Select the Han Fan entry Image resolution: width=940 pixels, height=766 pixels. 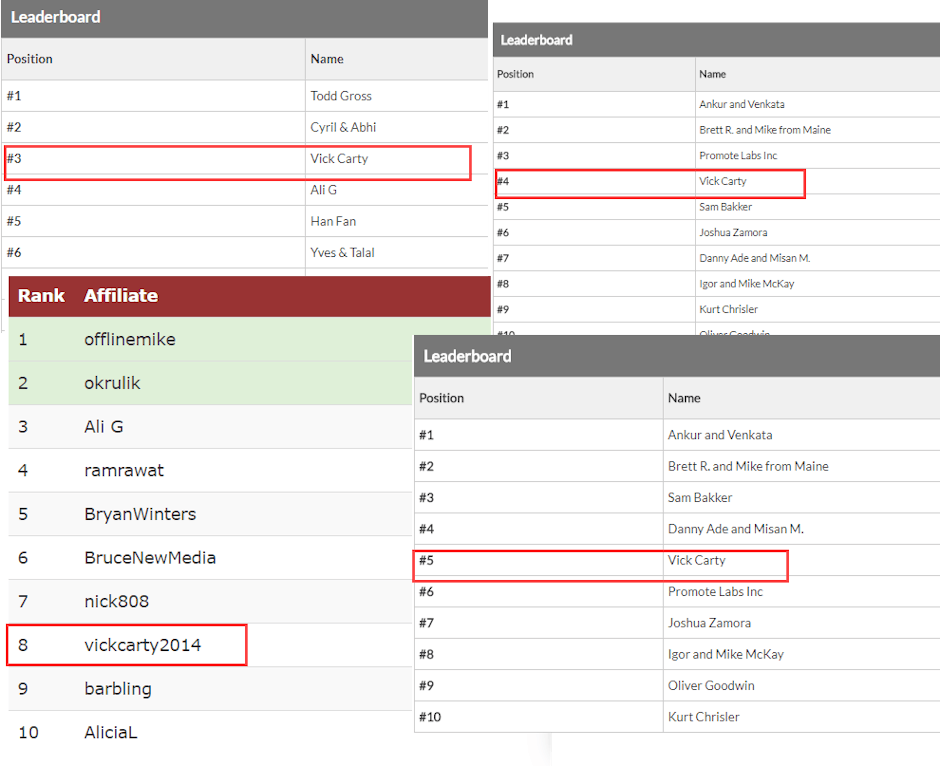click(x=333, y=221)
